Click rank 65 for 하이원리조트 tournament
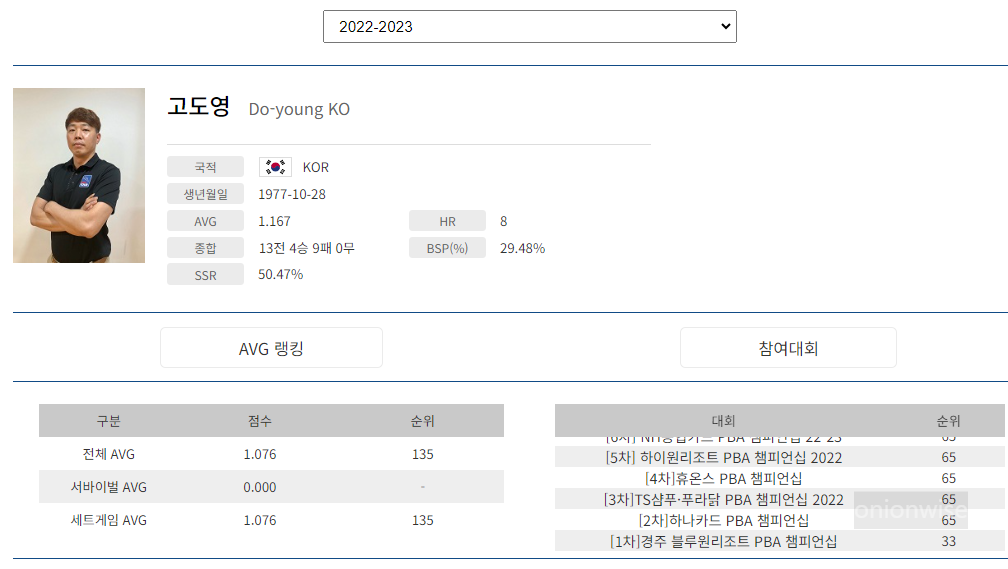The width and height of the screenshot is (1008, 569). pyautogui.click(x=948, y=457)
